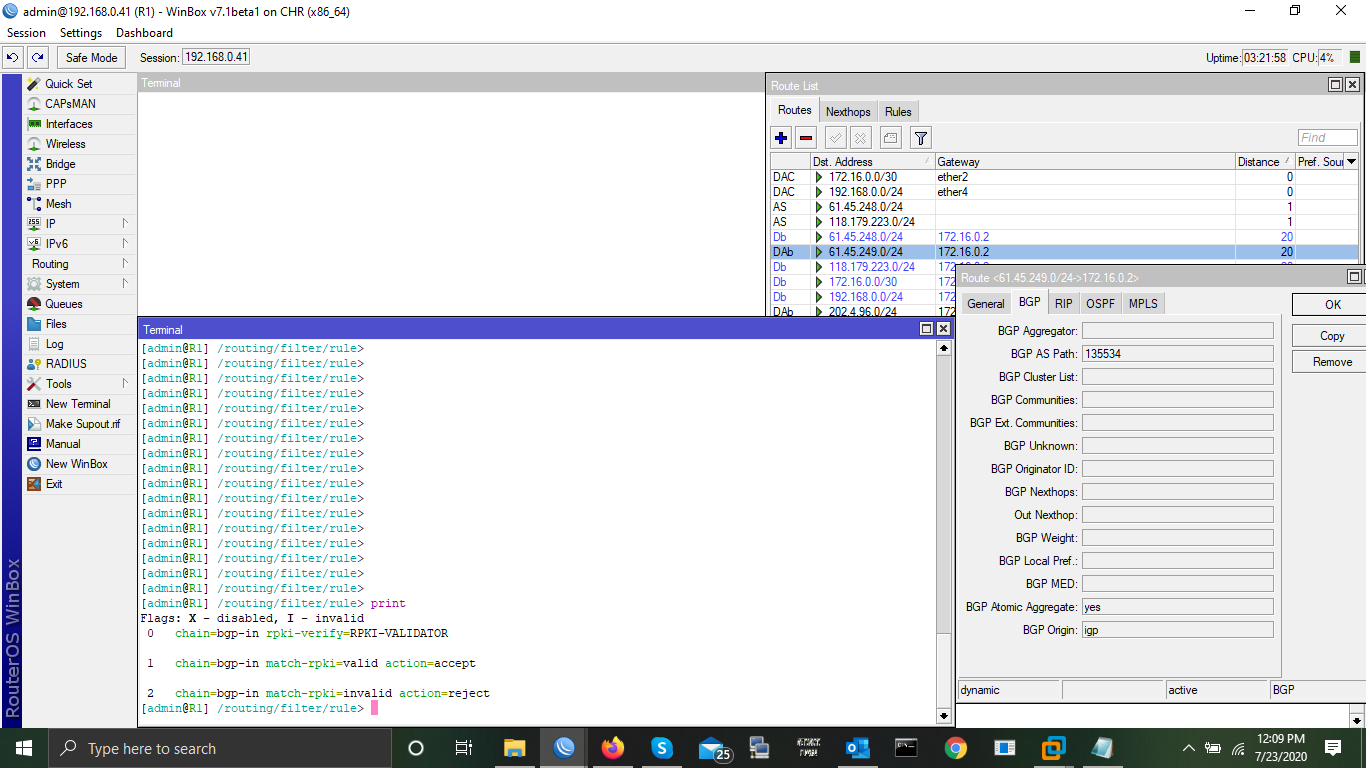Open the Session menu
This screenshot has width=1366, height=768.
click(x=26, y=33)
